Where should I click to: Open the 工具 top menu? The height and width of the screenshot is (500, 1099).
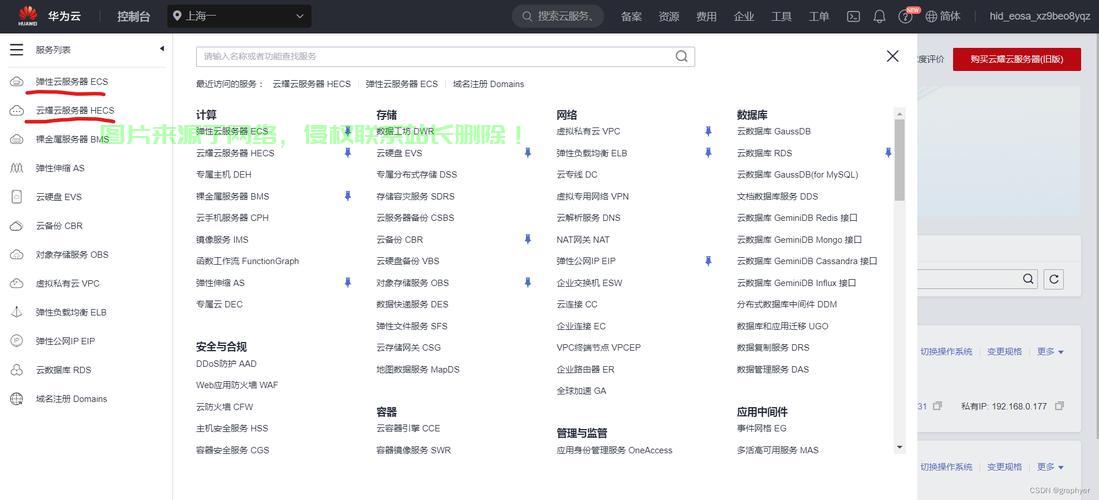point(781,16)
